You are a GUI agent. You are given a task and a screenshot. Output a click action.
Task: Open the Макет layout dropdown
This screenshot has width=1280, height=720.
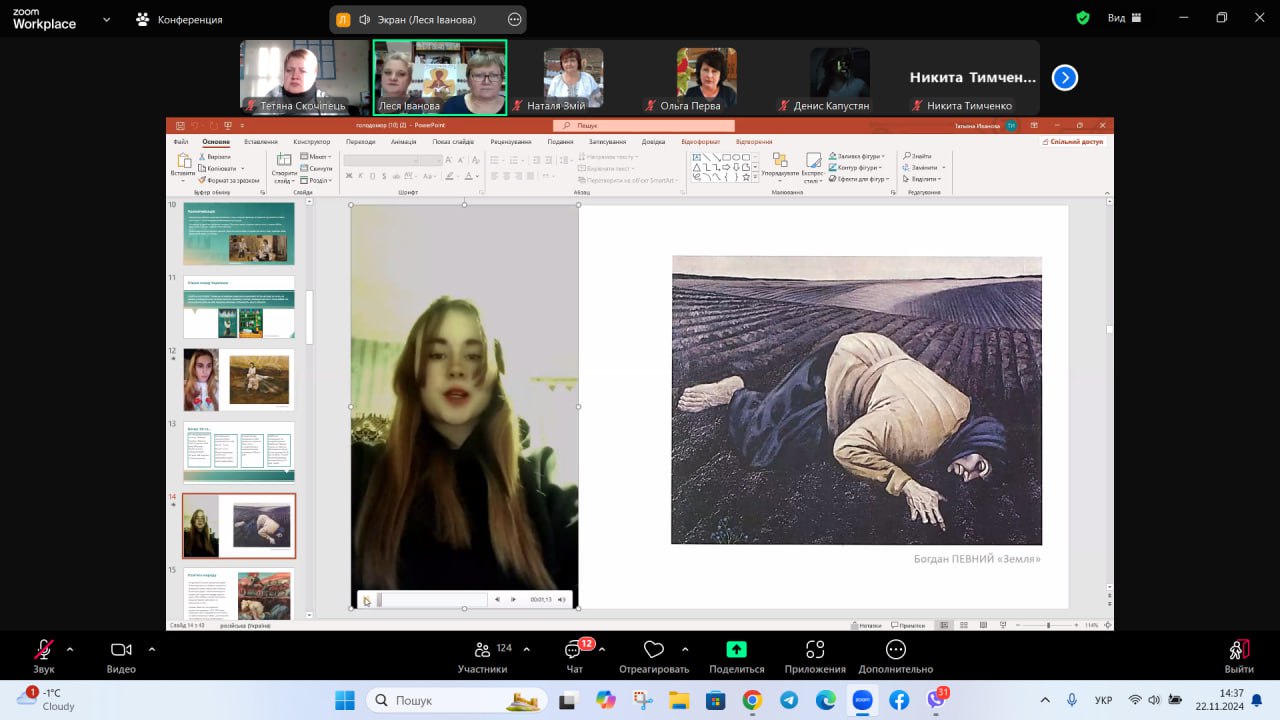(317, 157)
